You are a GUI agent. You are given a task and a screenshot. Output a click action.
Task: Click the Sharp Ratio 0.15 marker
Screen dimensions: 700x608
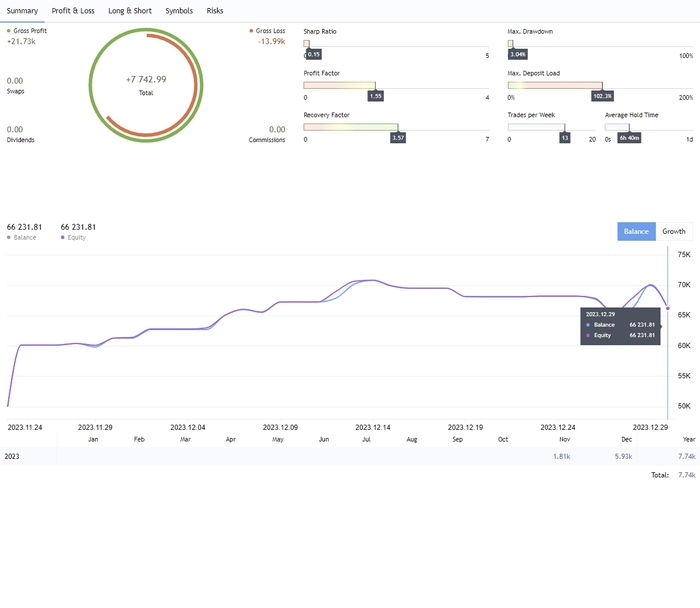313,54
